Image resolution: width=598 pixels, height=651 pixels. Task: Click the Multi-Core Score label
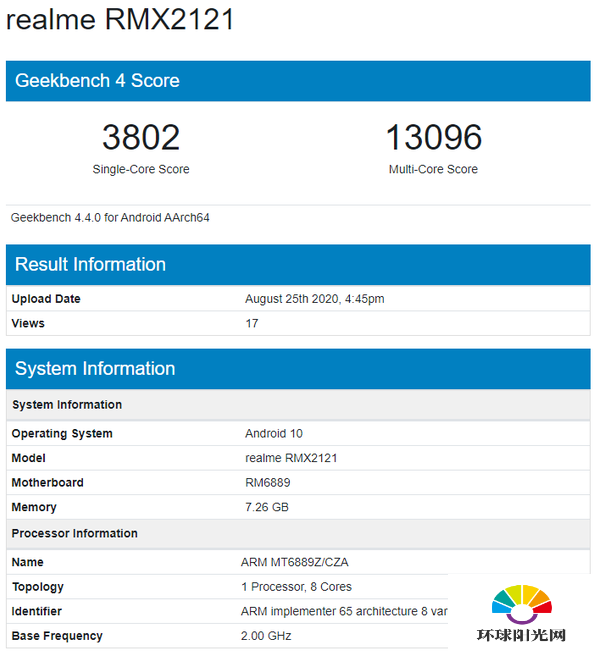point(433,169)
